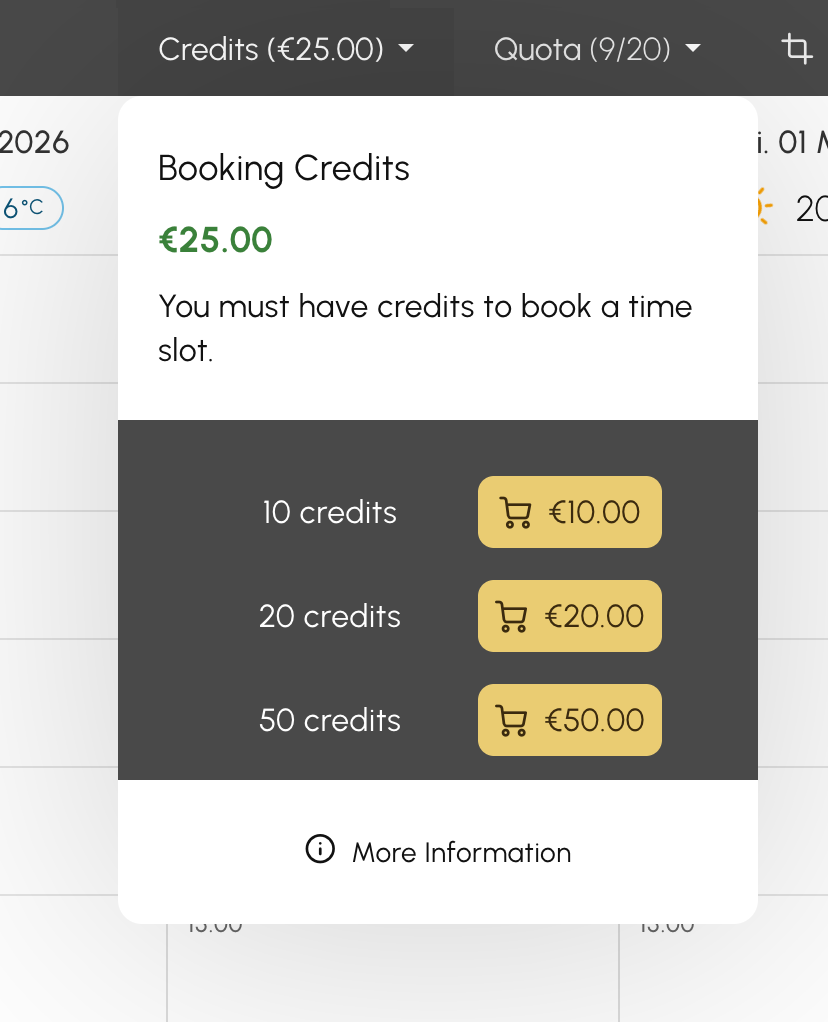The height and width of the screenshot is (1022, 828).
Task: Click the sun weather icon
Action: tap(761, 206)
